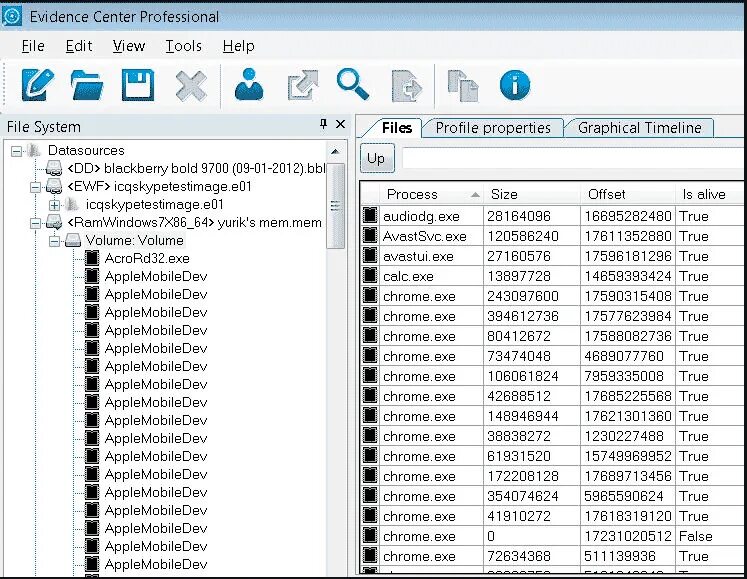Select audiodg.exe process row
The height and width of the screenshot is (579, 747).
(x=553, y=216)
